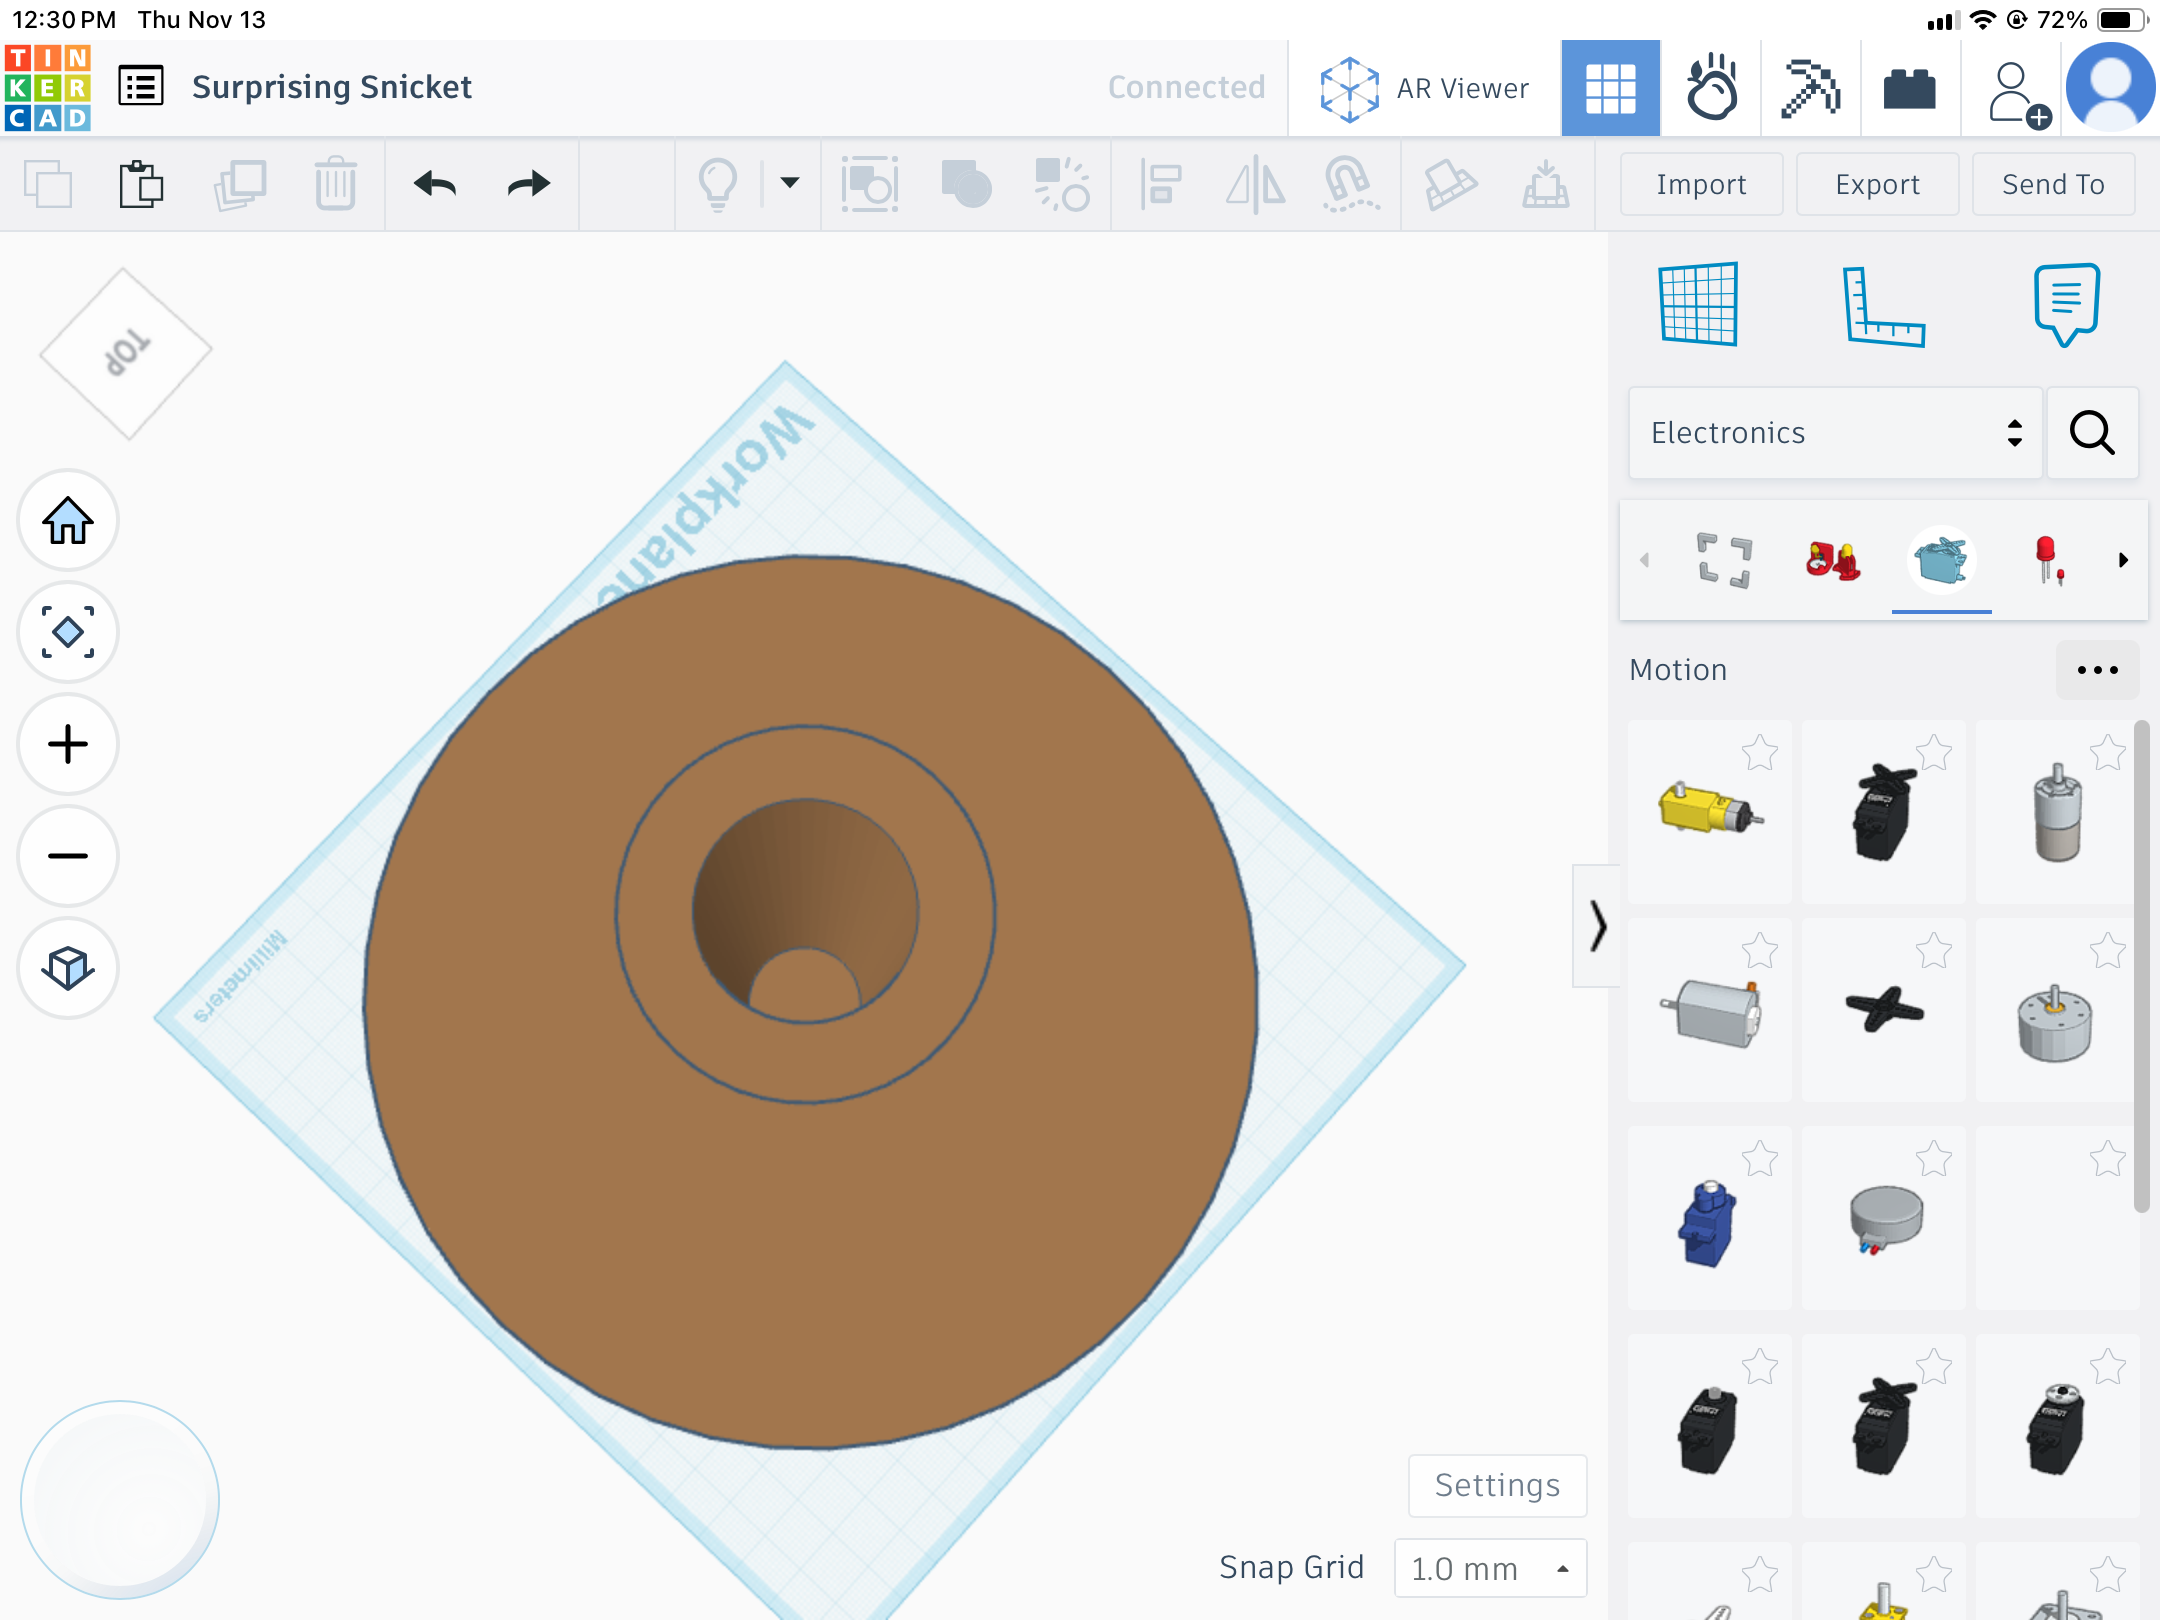Select the Ruler tool
The height and width of the screenshot is (1620, 2160).
[x=1884, y=306]
